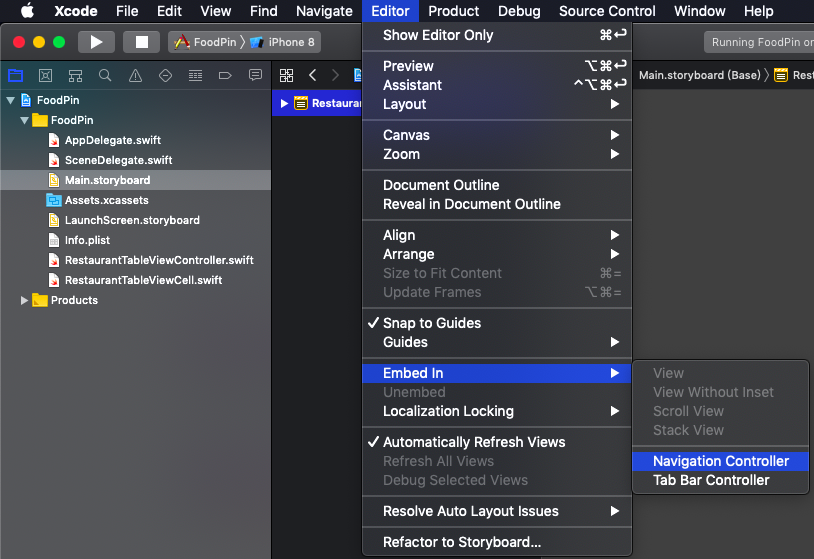Screen dimensions: 814x559
Task: Open the Project navigator folder icon
Action: pos(15,76)
